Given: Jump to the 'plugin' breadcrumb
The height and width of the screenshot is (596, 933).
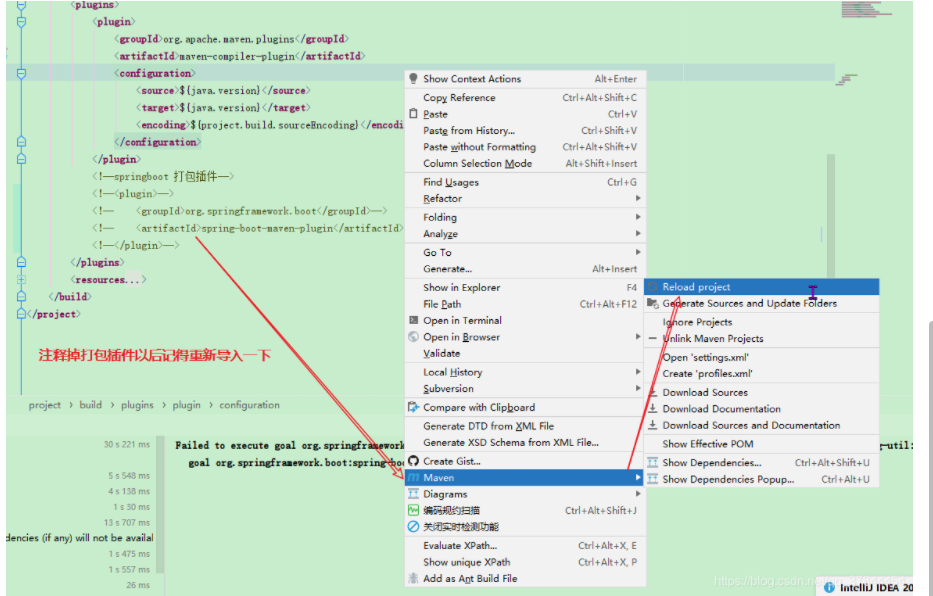Looking at the screenshot, I should [186, 405].
